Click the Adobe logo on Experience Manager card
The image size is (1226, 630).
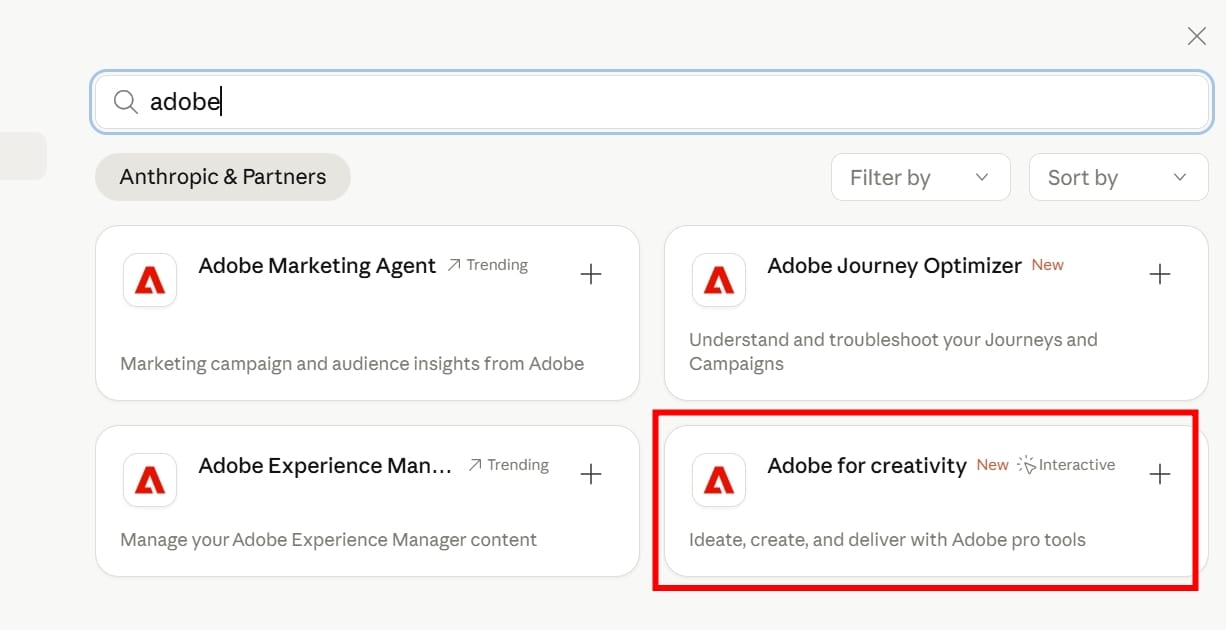pyautogui.click(x=150, y=480)
